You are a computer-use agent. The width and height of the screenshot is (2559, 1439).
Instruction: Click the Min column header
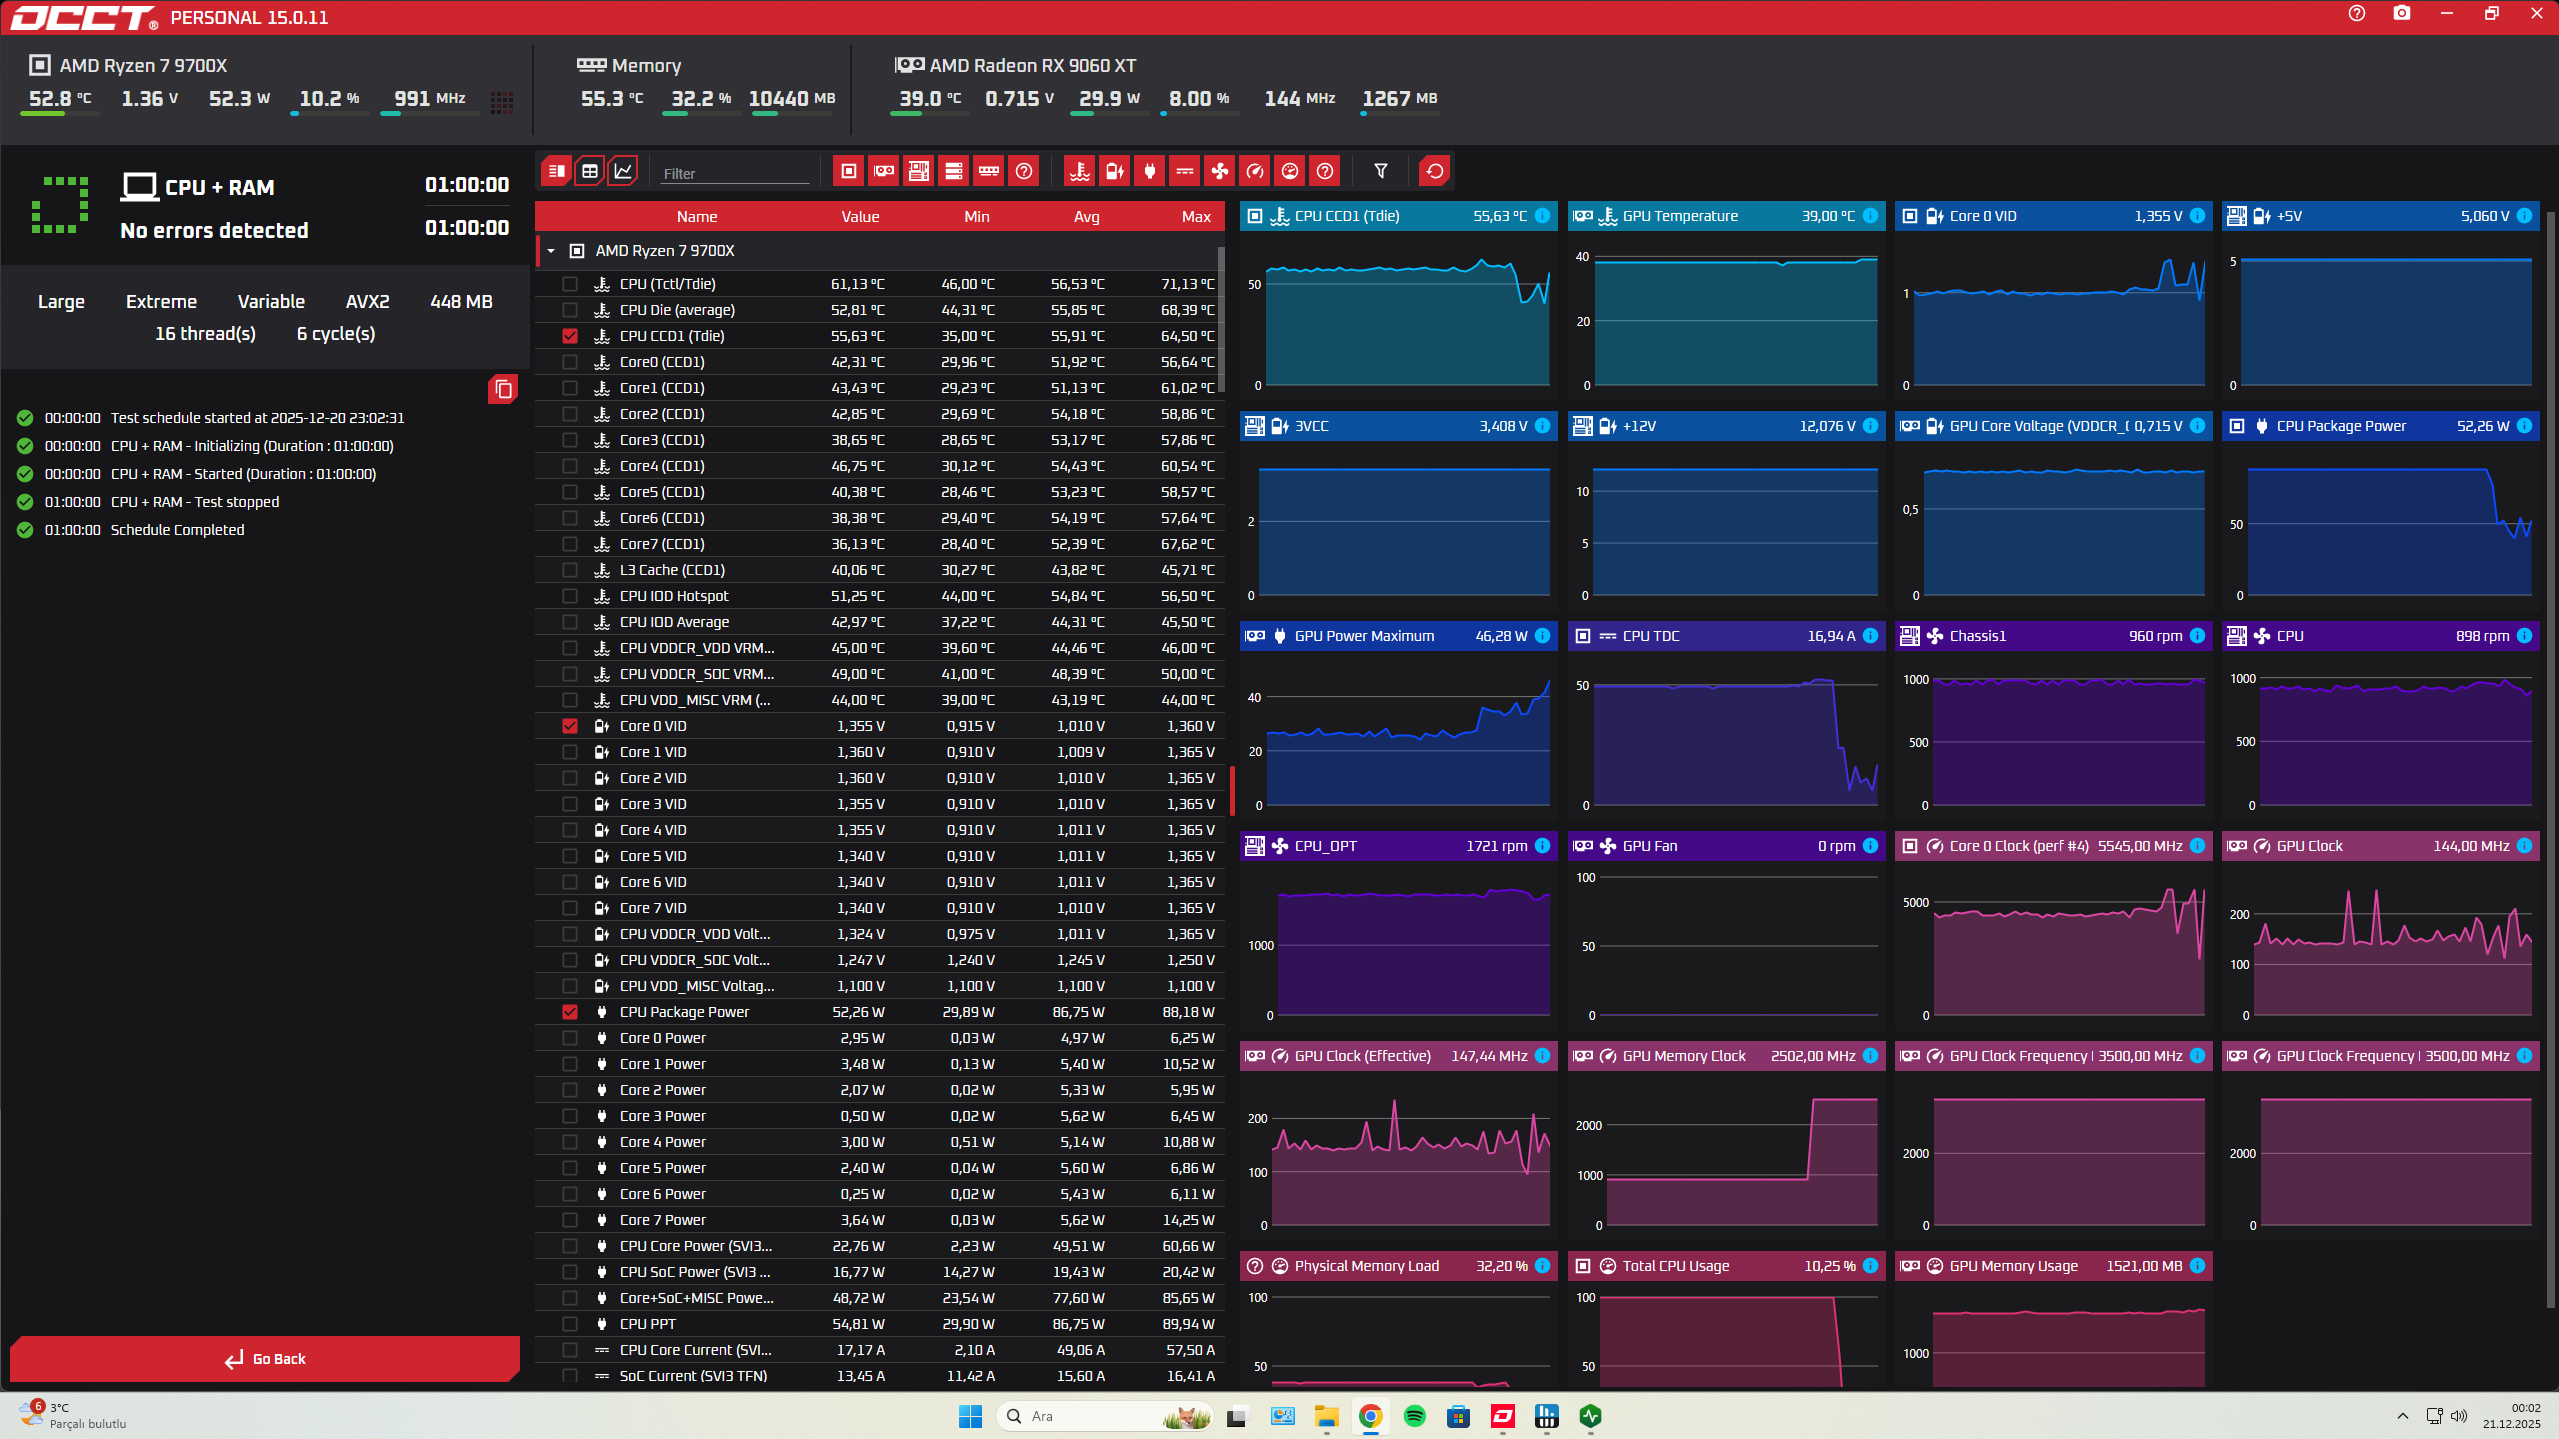(977, 217)
